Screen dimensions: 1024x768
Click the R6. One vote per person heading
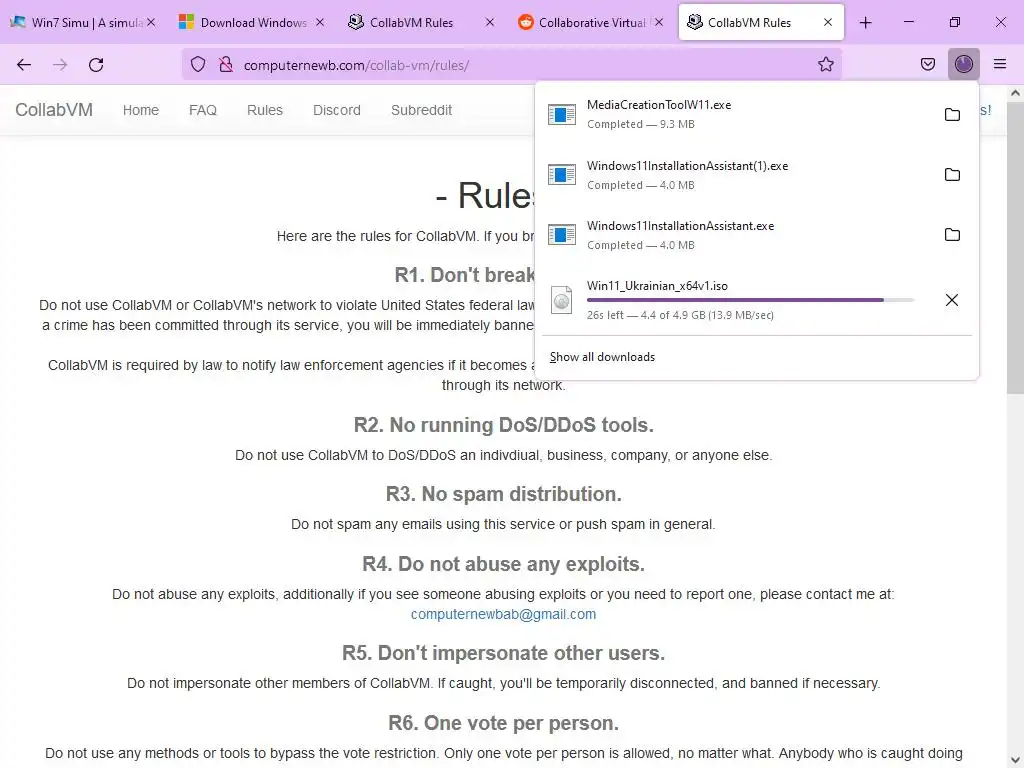(x=503, y=723)
